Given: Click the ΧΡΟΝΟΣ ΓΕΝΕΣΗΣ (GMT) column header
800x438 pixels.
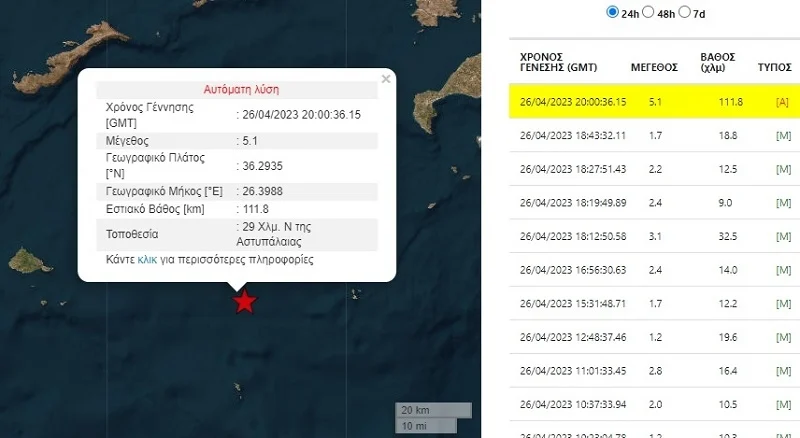Looking at the screenshot, I should click(557, 62).
